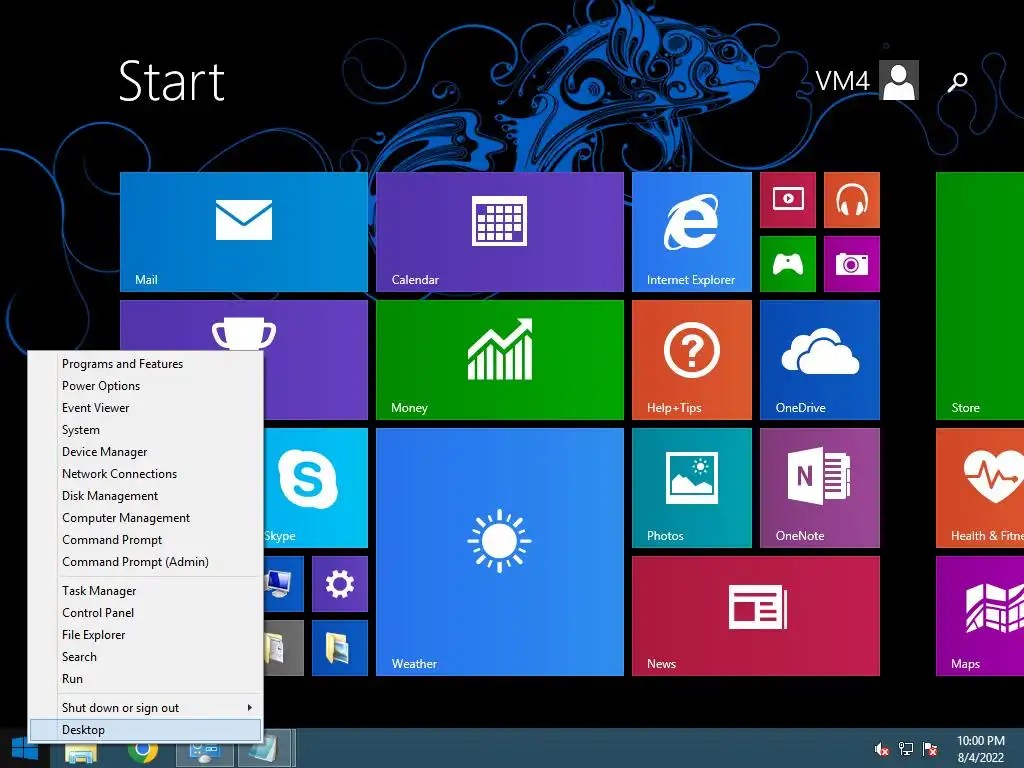Select Network Connections menu entry
Image resolution: width=1024 pixels, height=768 pixels.
(145, 473)
